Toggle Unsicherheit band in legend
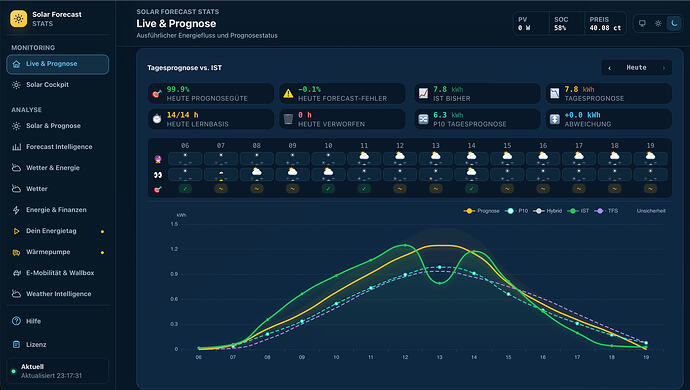This screenshot has width=690, height=390. pyautogui.click(x=651, y=211)
